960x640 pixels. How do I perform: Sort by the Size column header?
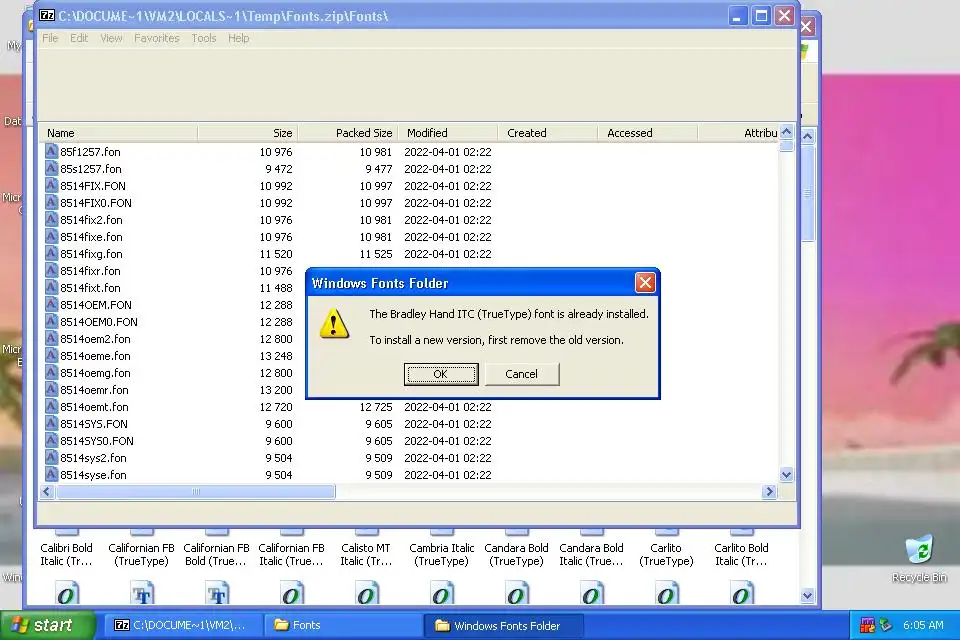click(x=247, y=133)
